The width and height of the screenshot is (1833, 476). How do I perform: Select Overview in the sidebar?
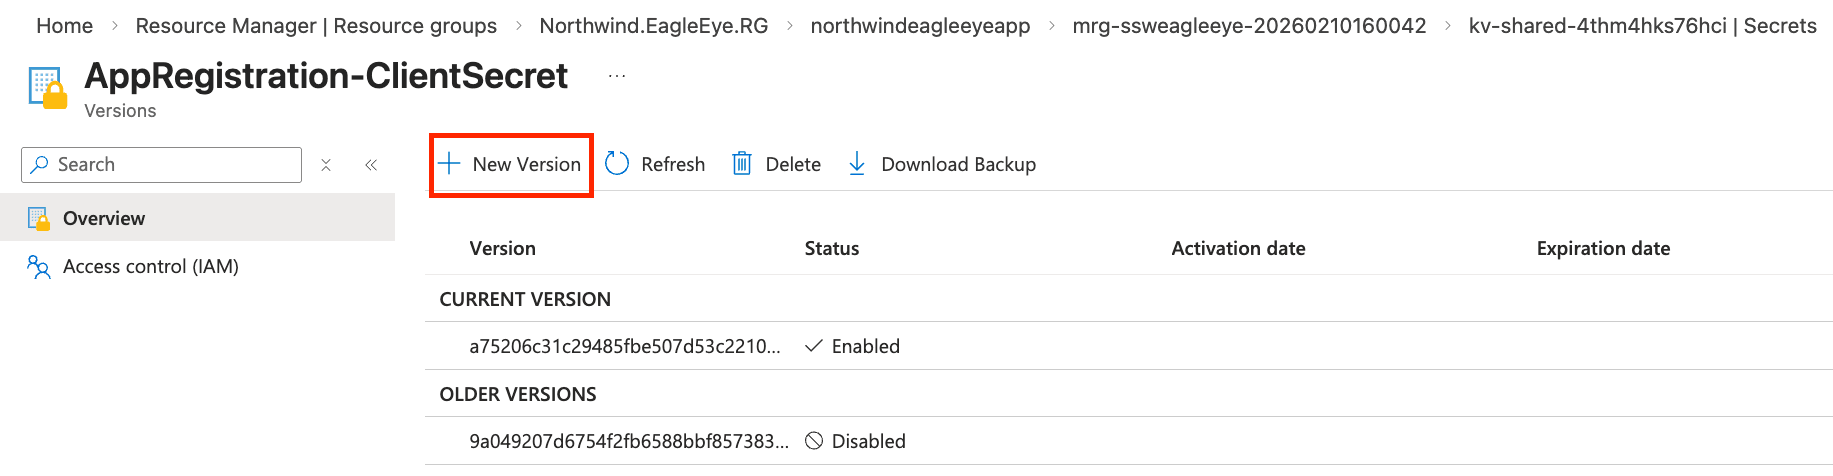pos(104,218)
